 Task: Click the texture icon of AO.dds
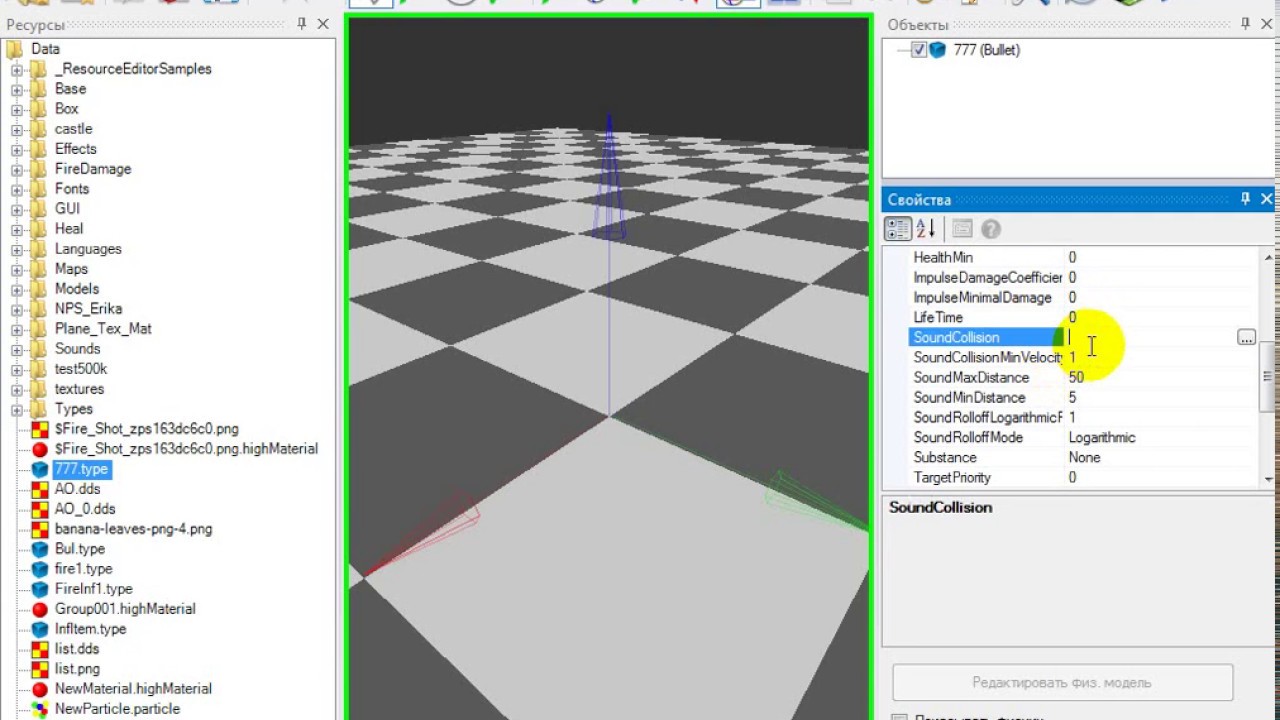(40, 489)
